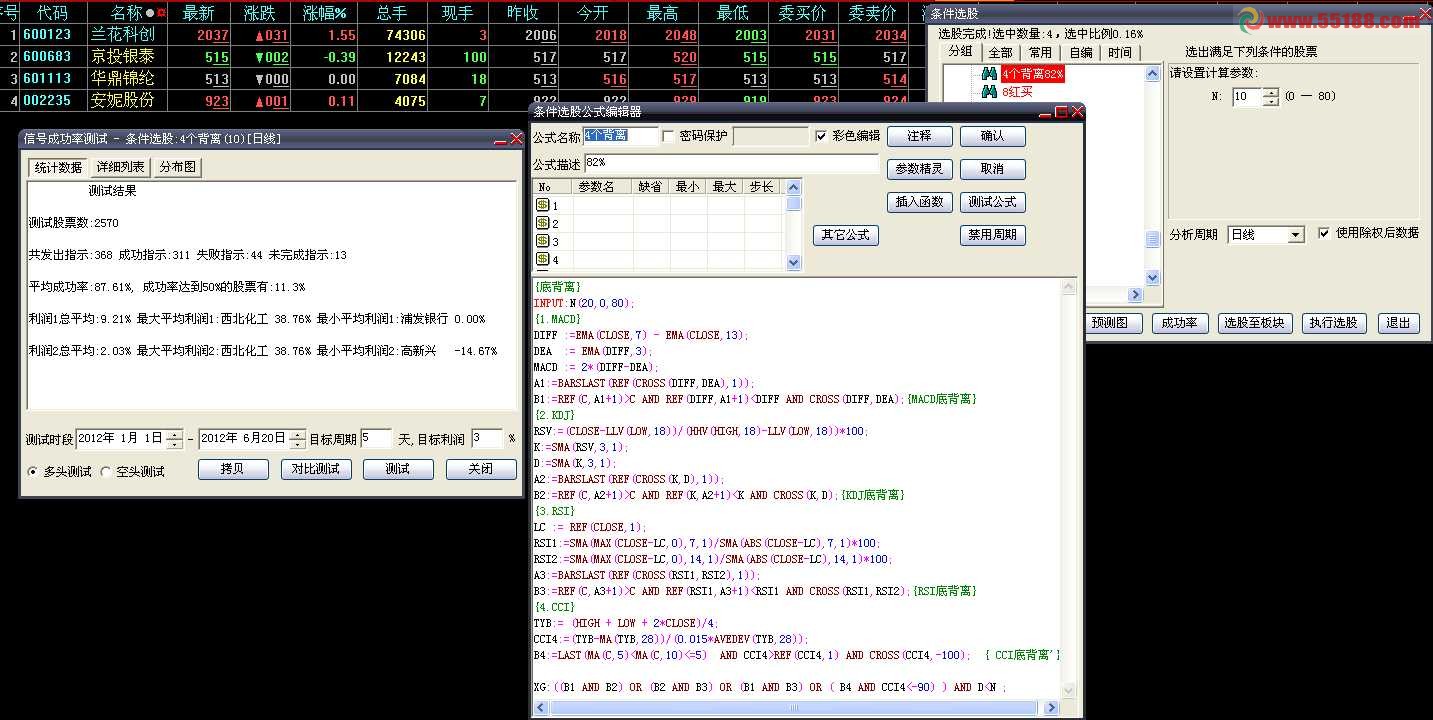Click 拷贝 button in test window

(x=233, y=469)
